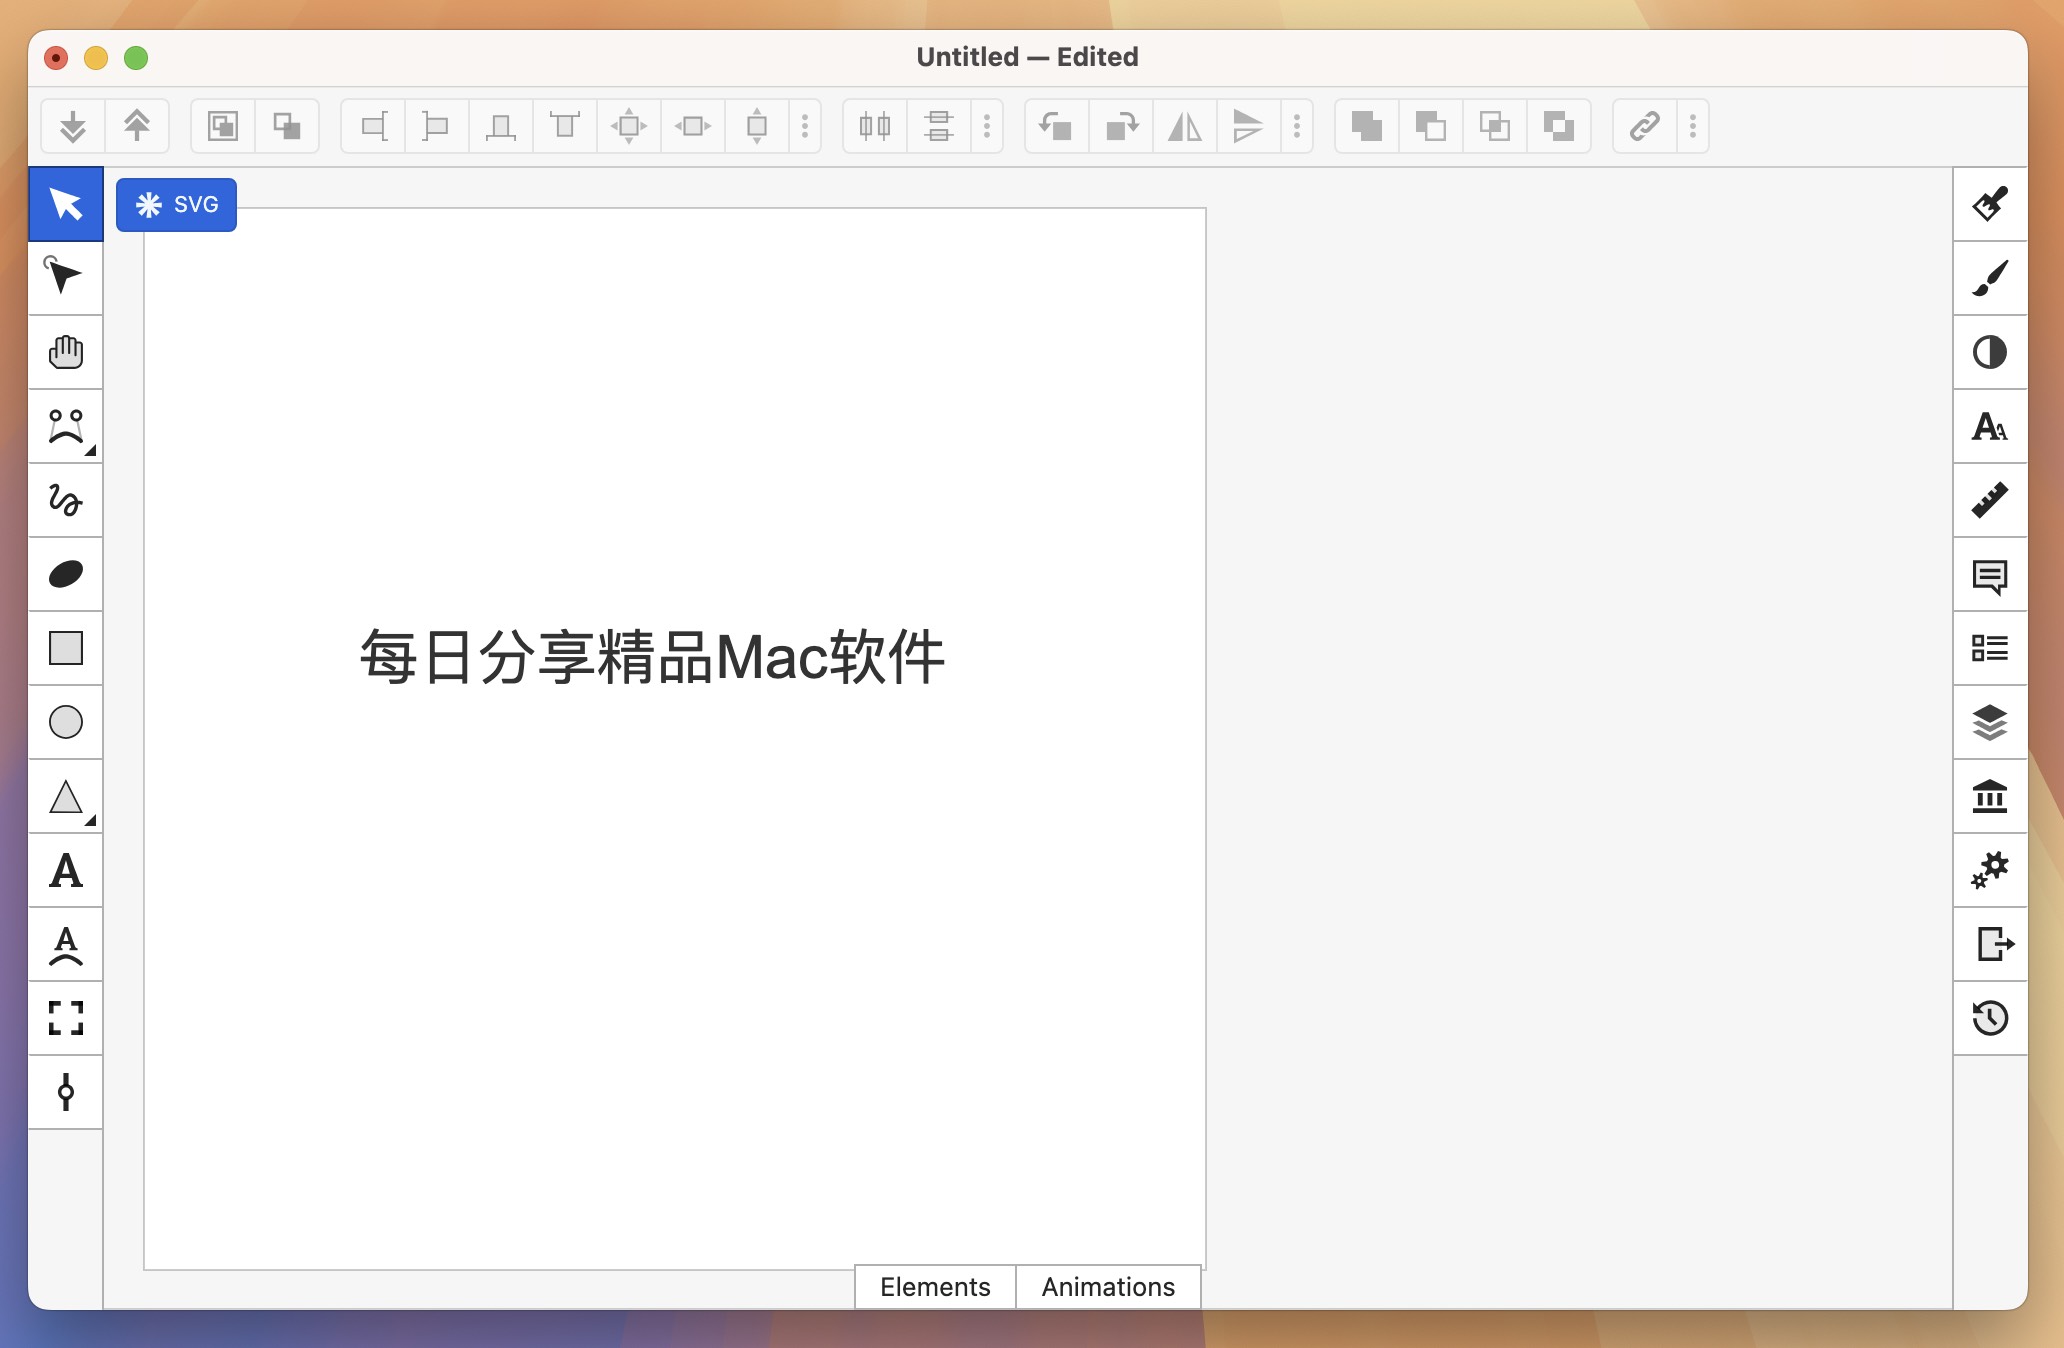The height and width of the screenshot is (1348, 2064).
Task: Select the freehand Pencil draw tool
Action: click(x=66, y=498)
